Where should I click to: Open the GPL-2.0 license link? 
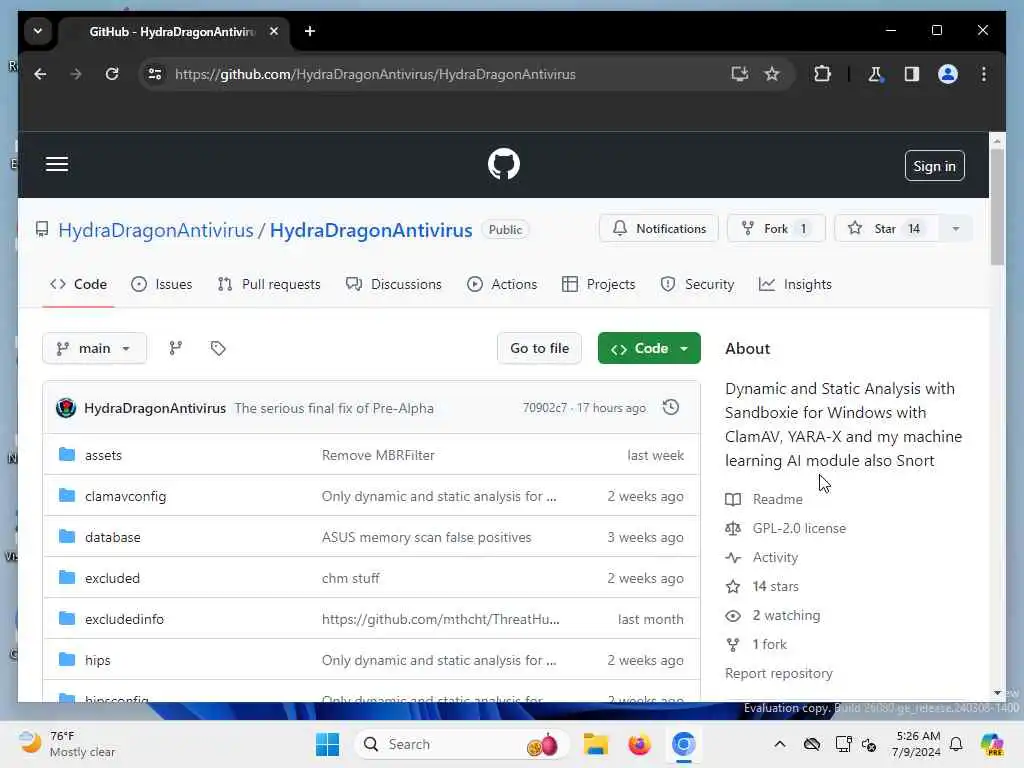coord(799,528)
